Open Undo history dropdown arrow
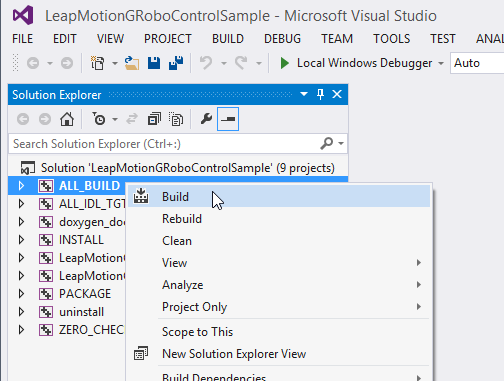The width and height of the screenshot is (504, 381). (x=224, y=63)
